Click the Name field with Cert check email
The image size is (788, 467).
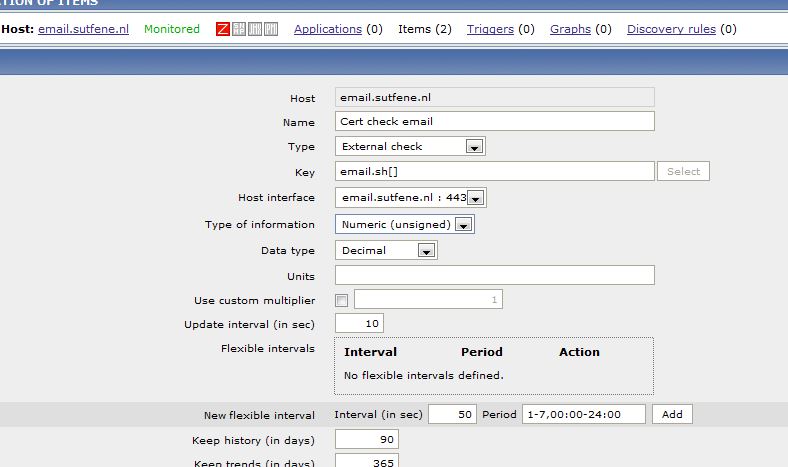[x=495, y=121]
